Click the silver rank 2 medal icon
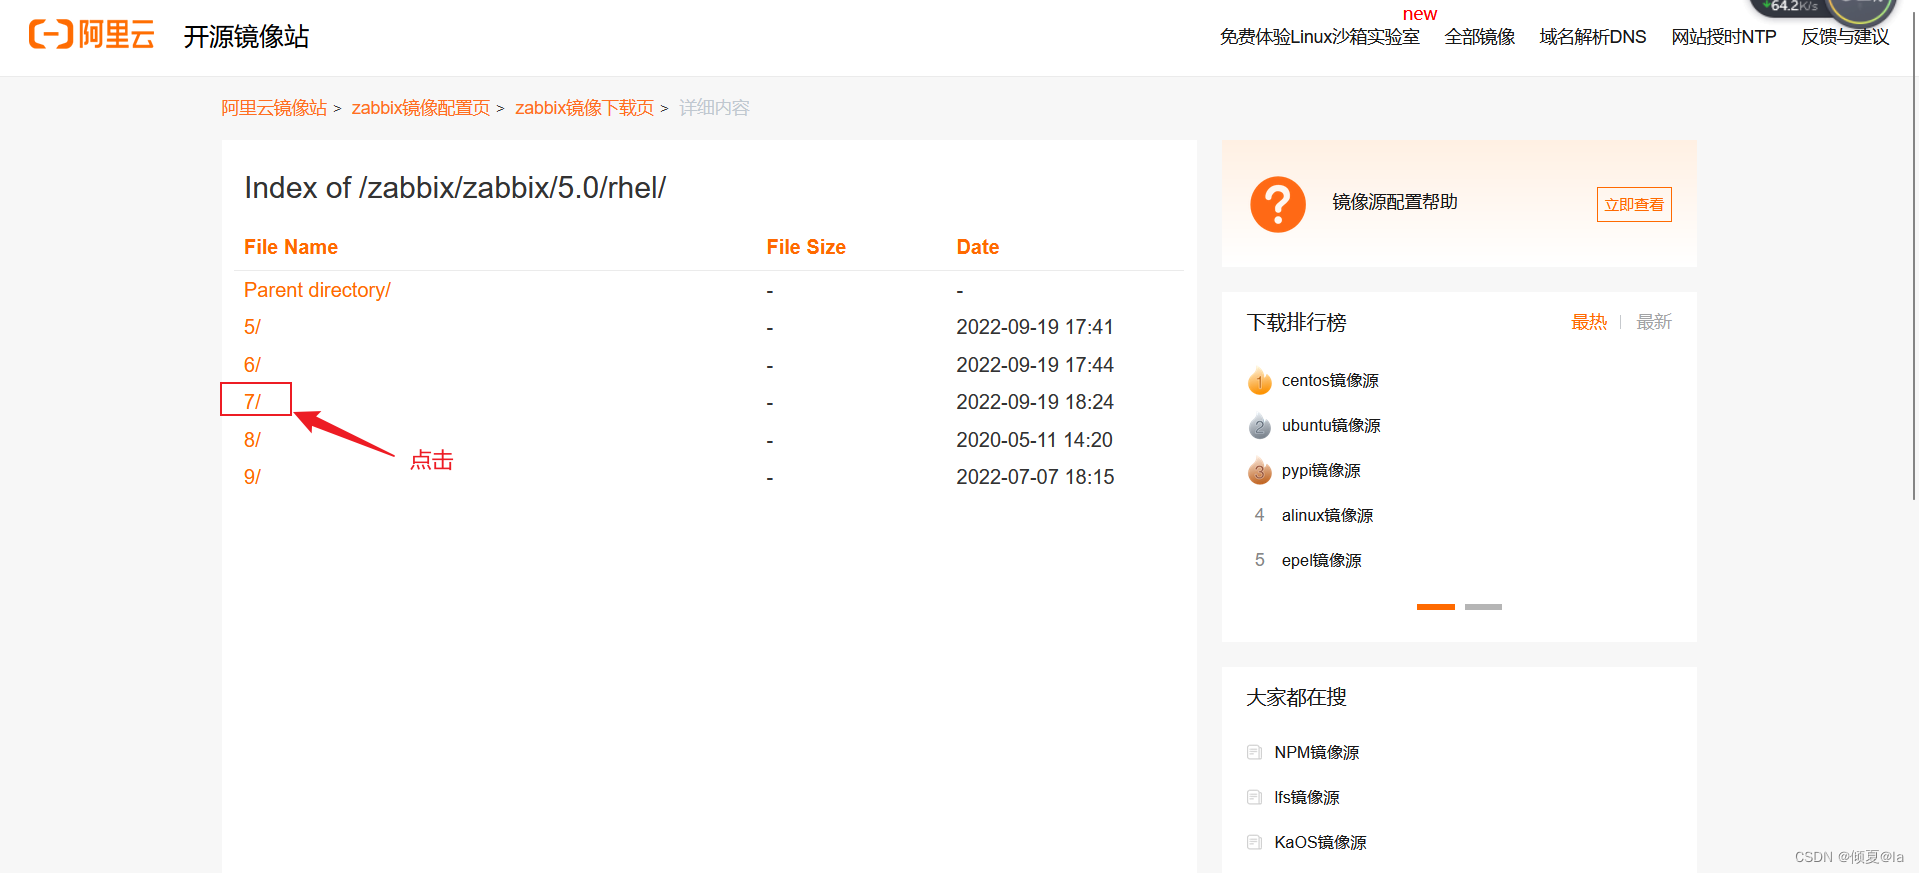 point(1259,426)
